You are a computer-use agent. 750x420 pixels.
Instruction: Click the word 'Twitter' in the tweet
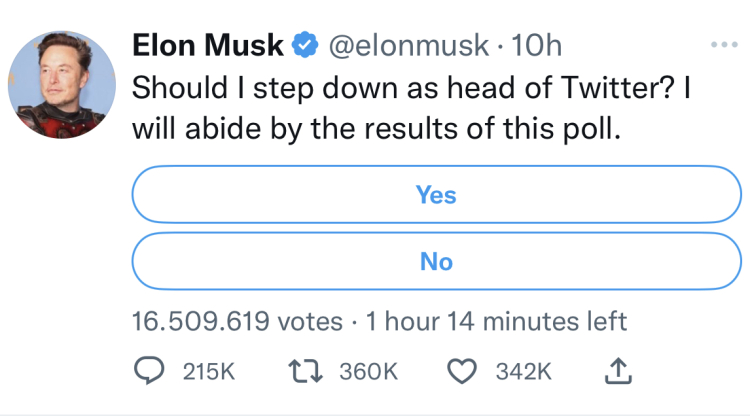[621, 87]
